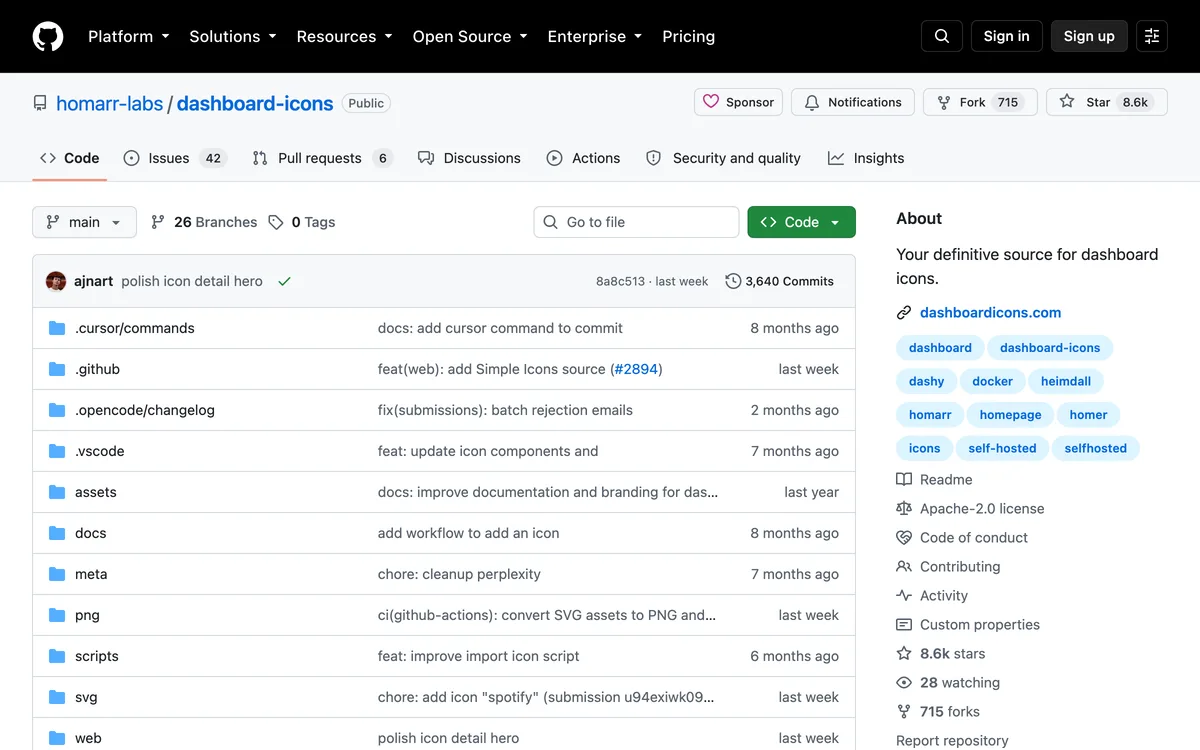
Task: Open the dashboard-icons repository link
Action: click(x=255, y=103)
